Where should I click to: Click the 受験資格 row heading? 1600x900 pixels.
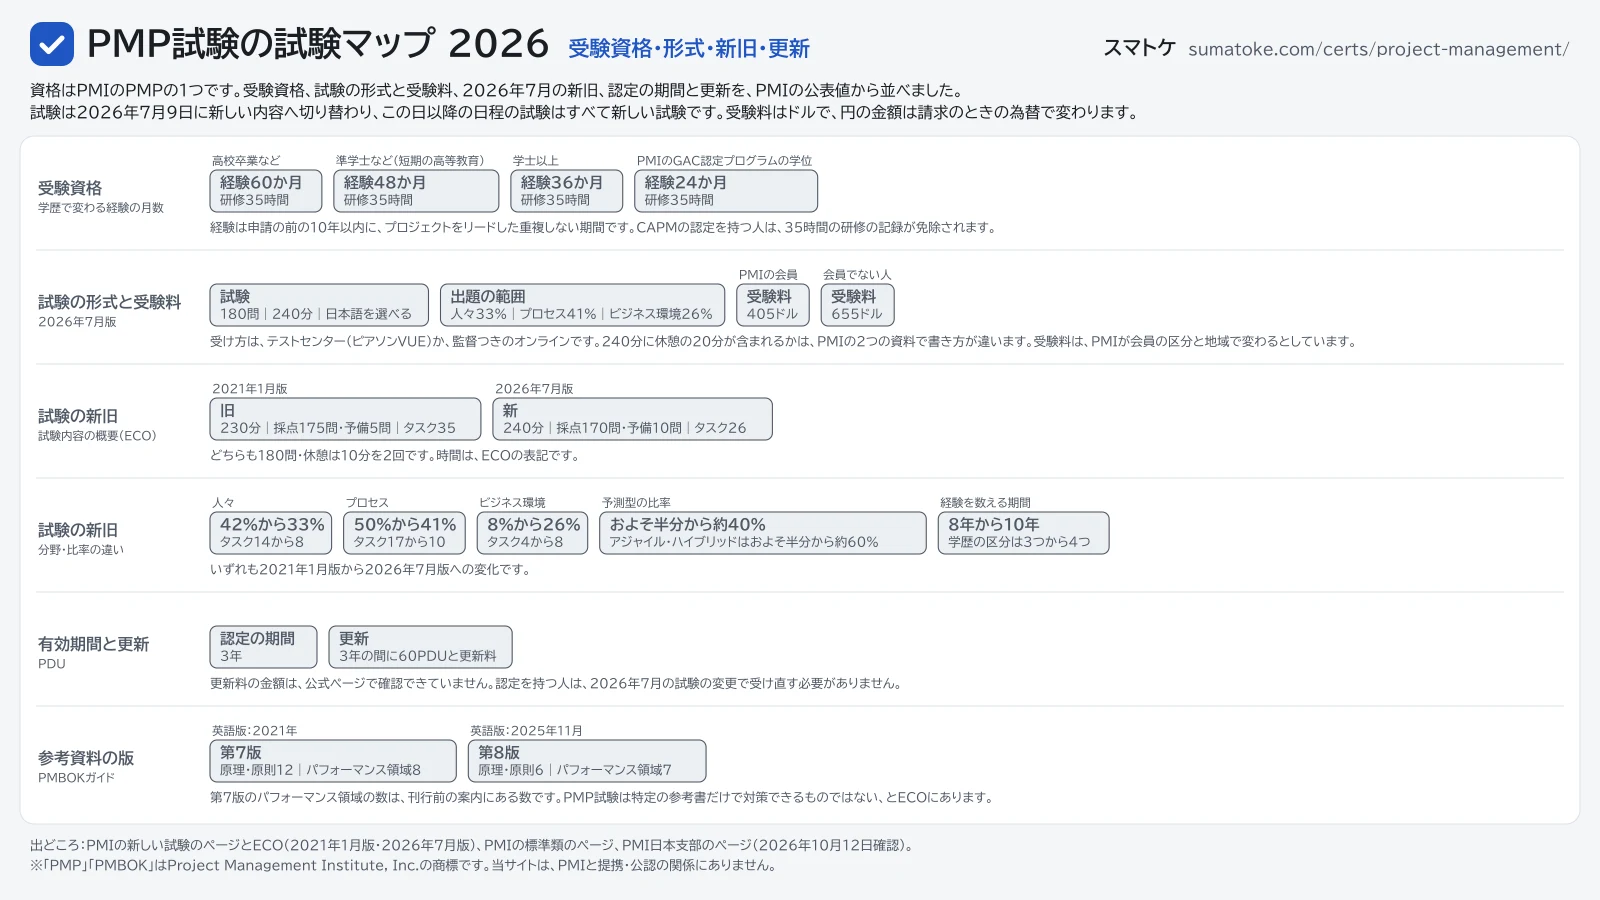click(70, 188)
